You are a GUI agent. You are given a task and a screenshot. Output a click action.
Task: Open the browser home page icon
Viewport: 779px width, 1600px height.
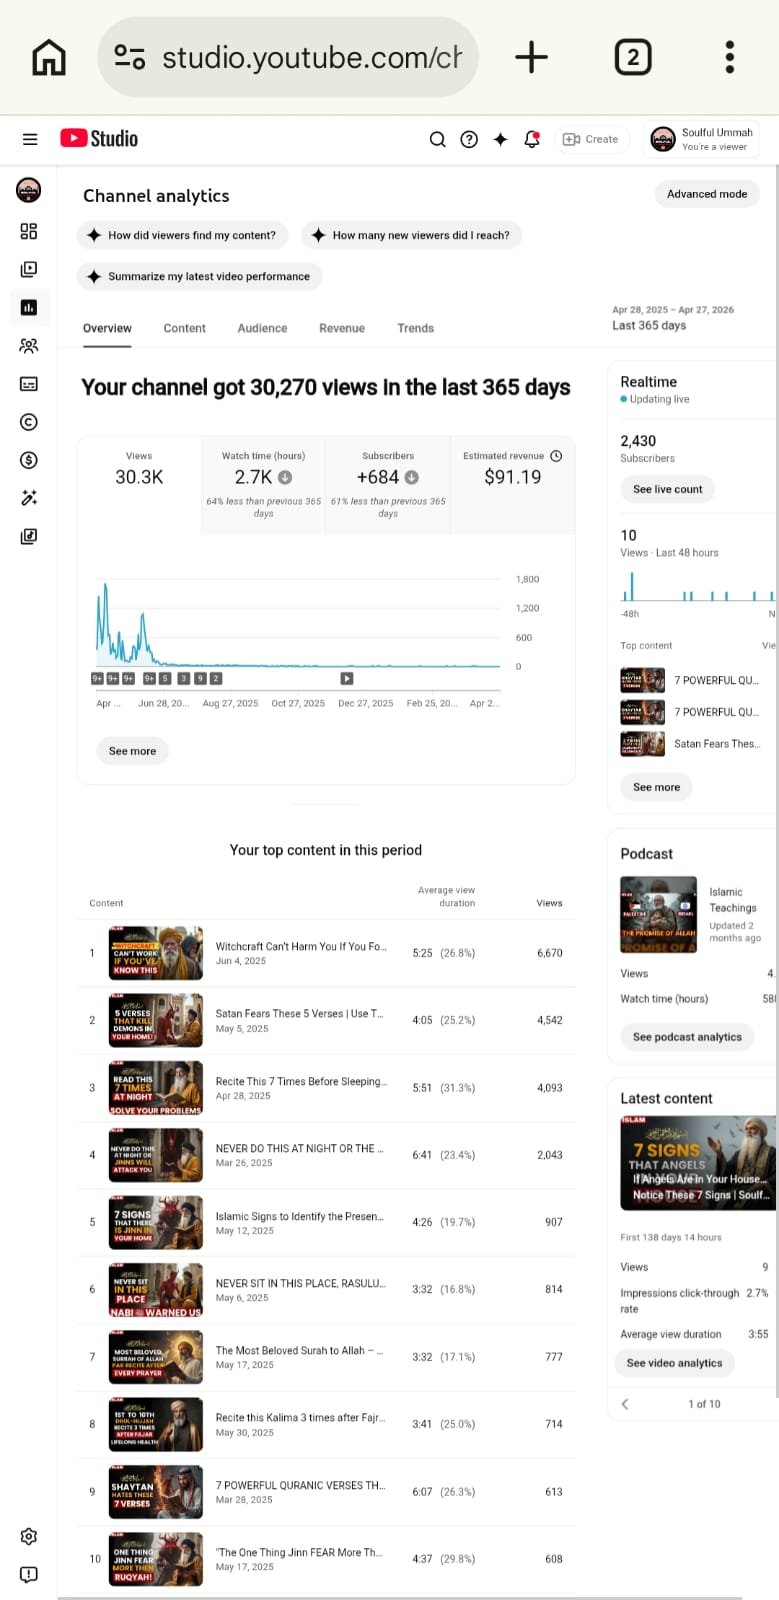tap(49, 58)
